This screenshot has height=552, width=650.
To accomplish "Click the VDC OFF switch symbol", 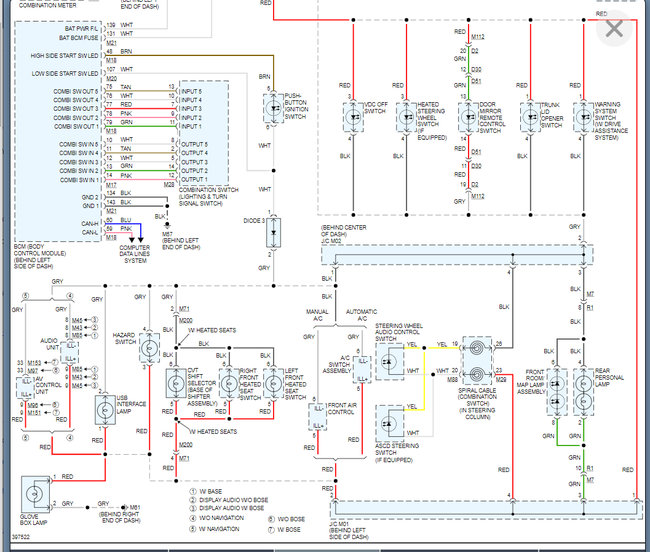I will pyautogui.click(x=353, y=117).
